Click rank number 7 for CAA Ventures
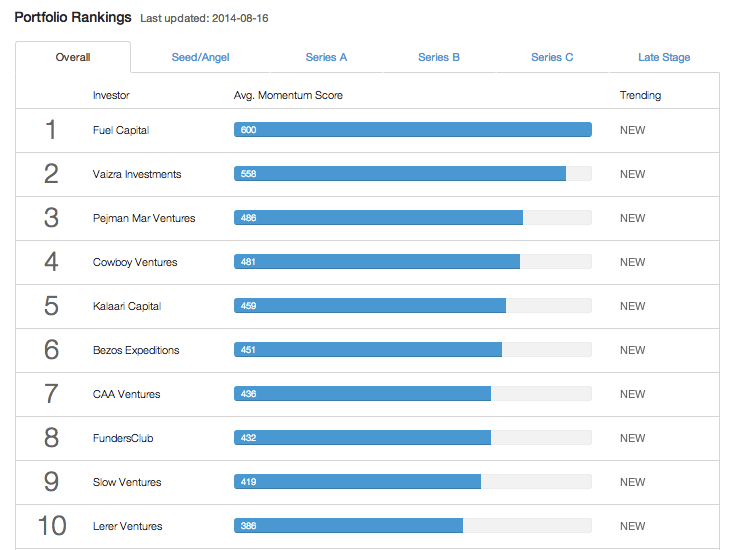The width and height of the screenshot is (733, 550). 51,393
